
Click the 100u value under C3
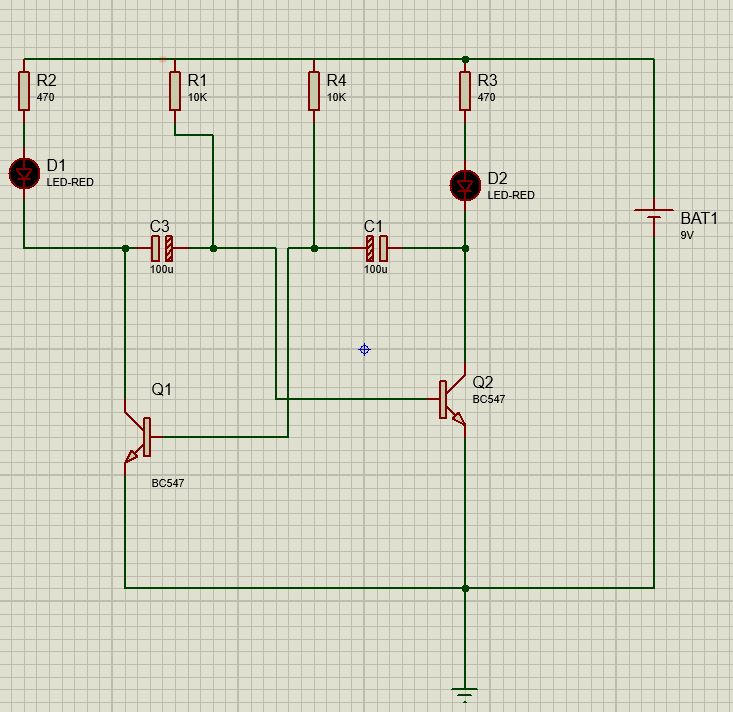click(x=162, y=269)
